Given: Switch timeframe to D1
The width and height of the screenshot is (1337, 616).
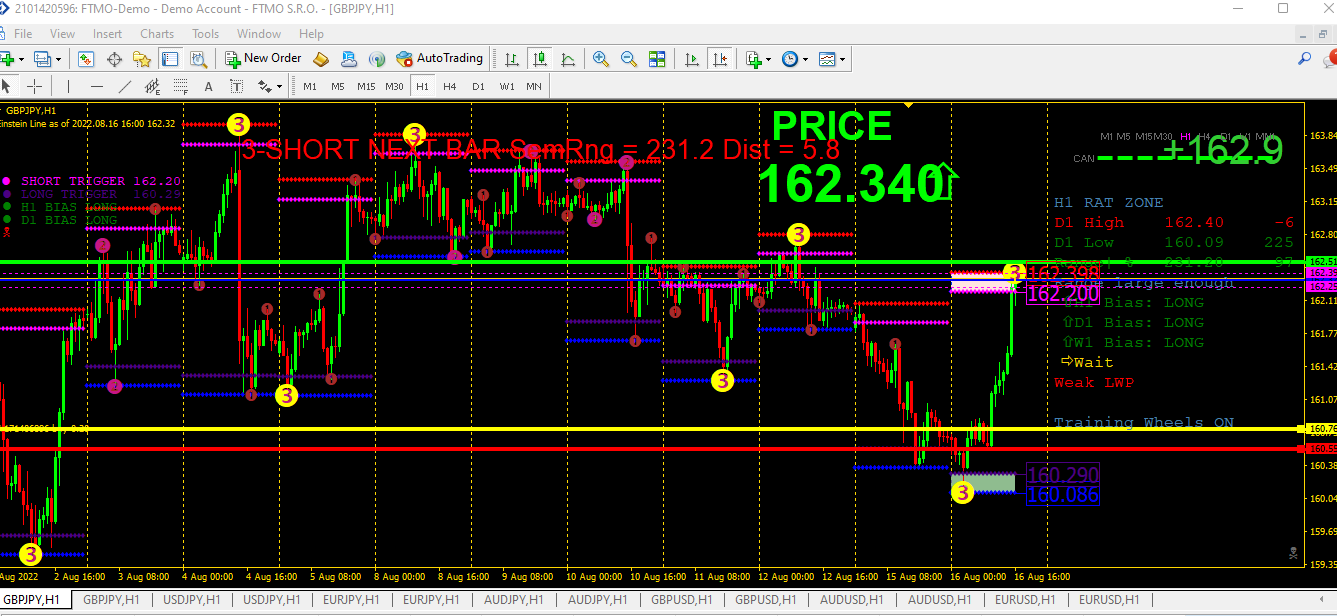Looking at the screenshot, I should [478, 86].
